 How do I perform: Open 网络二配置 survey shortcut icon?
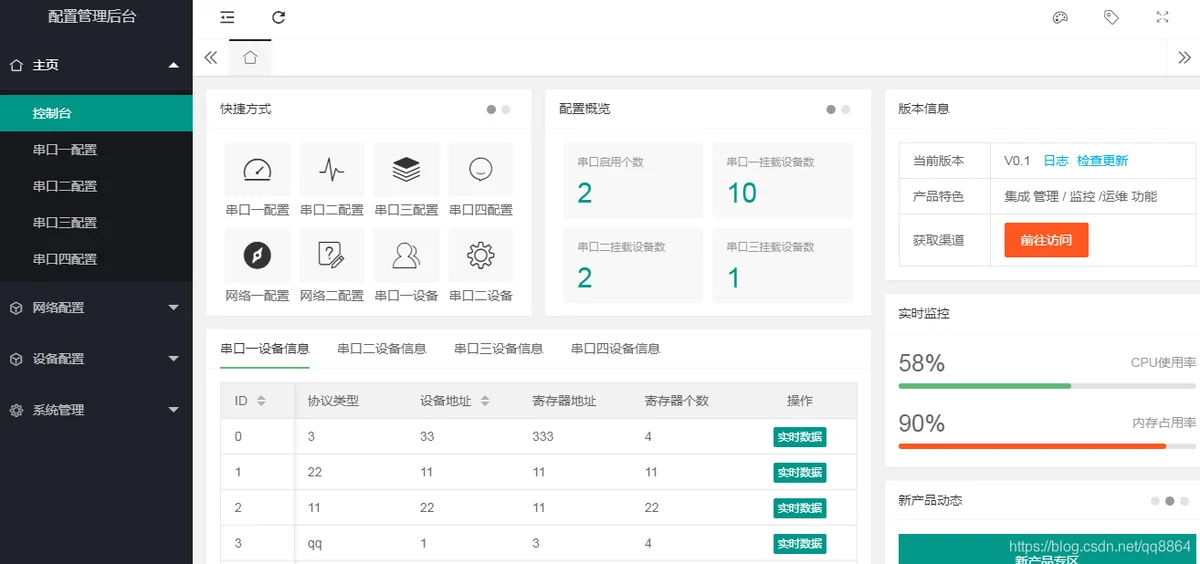[332, 256]
